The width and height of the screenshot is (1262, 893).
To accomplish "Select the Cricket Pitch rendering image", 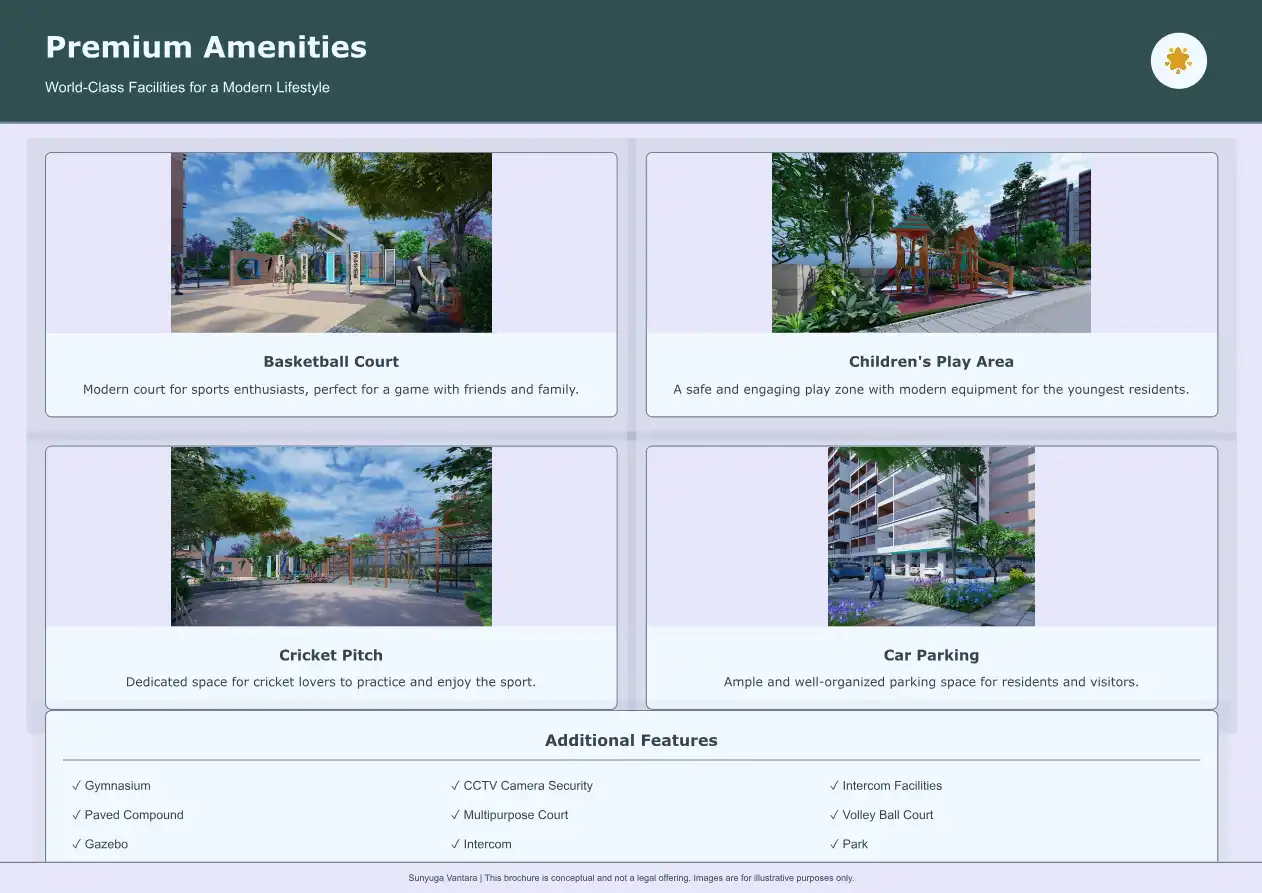I will tap(331, 536).
